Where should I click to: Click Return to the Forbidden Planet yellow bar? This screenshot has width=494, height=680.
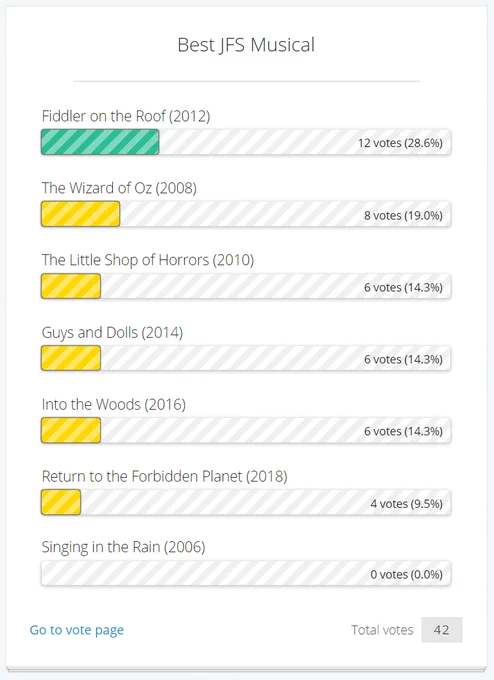pos(61,502)
